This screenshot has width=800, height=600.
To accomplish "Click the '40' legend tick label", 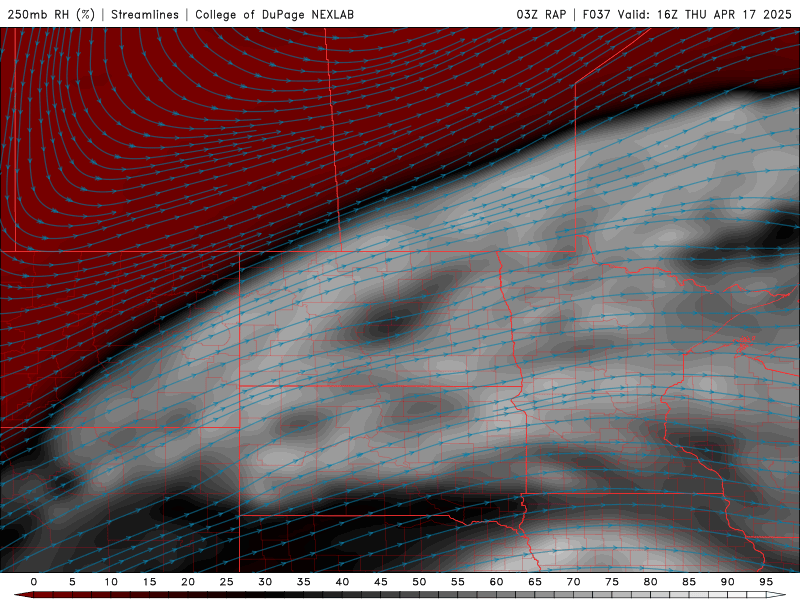I will pos(342,582).
